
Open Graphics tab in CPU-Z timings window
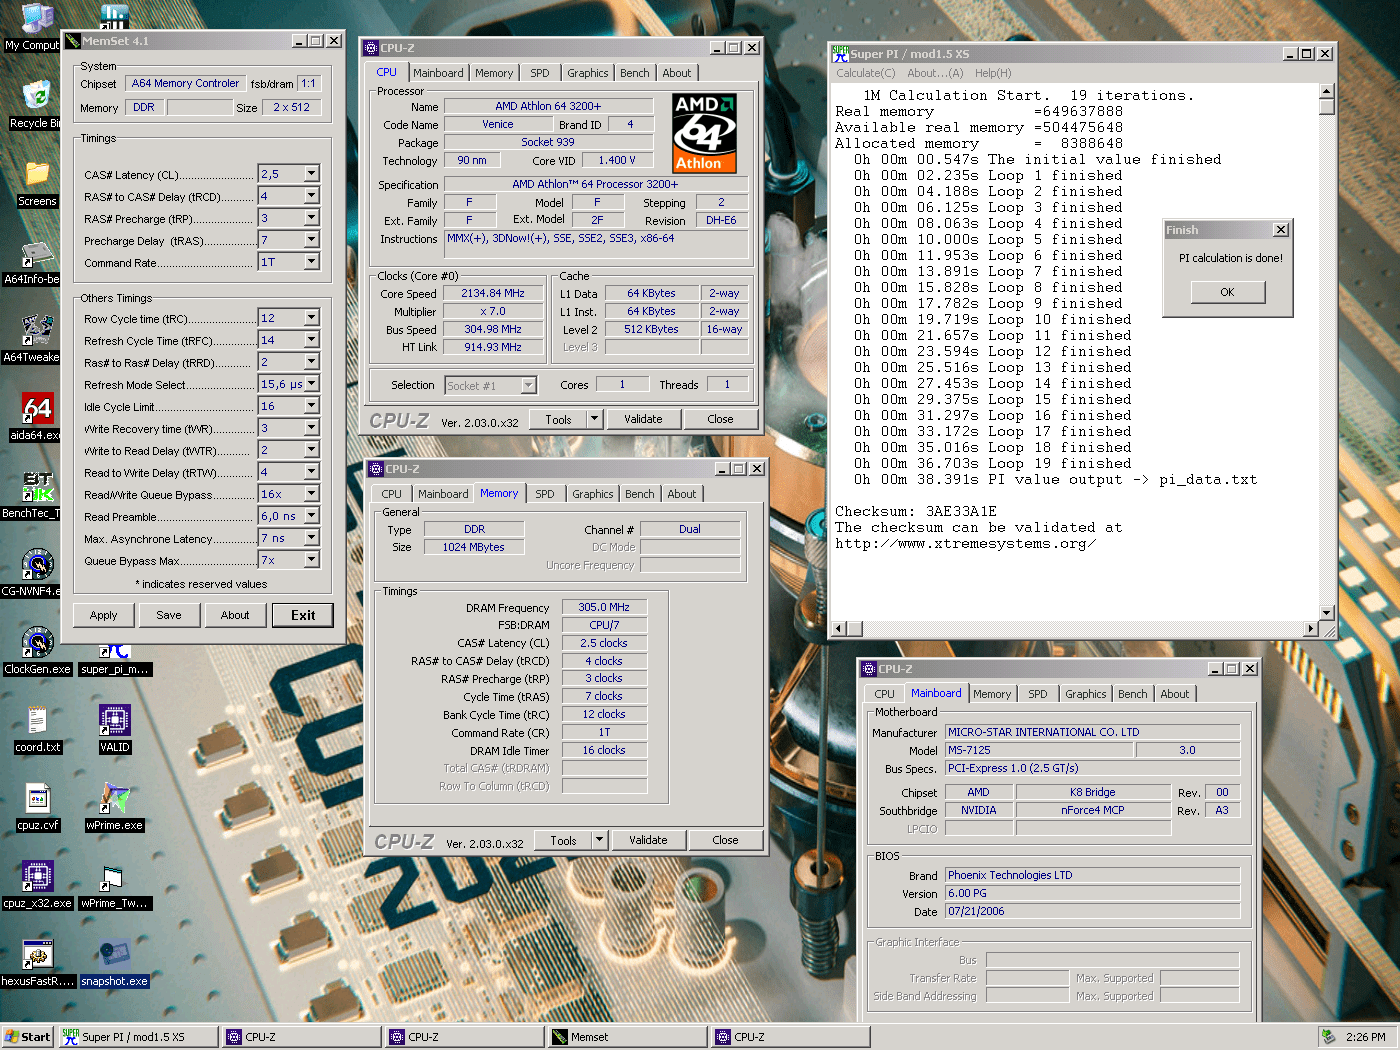(x=593, y=494)
